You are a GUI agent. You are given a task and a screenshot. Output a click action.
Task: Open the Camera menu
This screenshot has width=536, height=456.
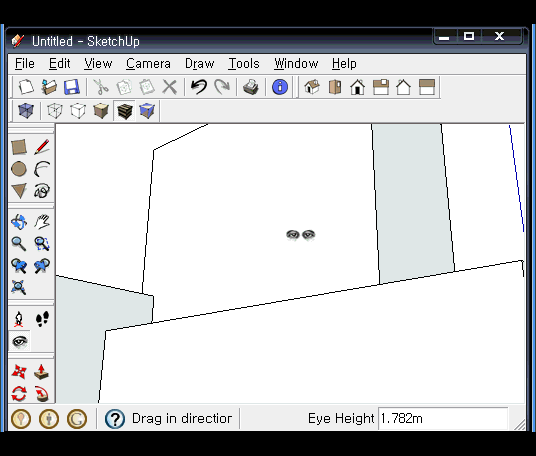tap(148, 64)
